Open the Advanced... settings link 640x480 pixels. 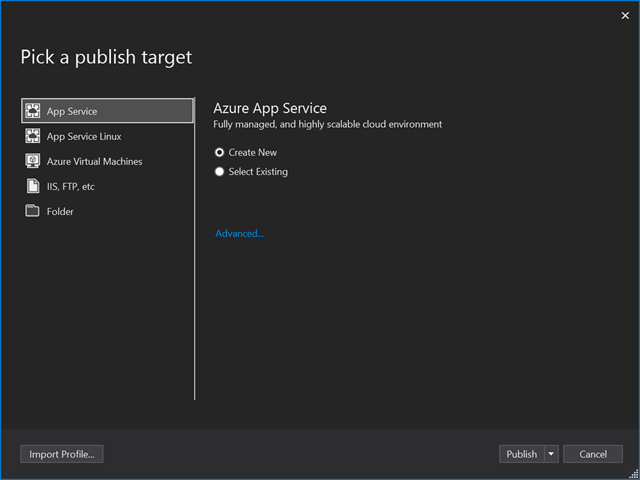(x=240, y=233)
